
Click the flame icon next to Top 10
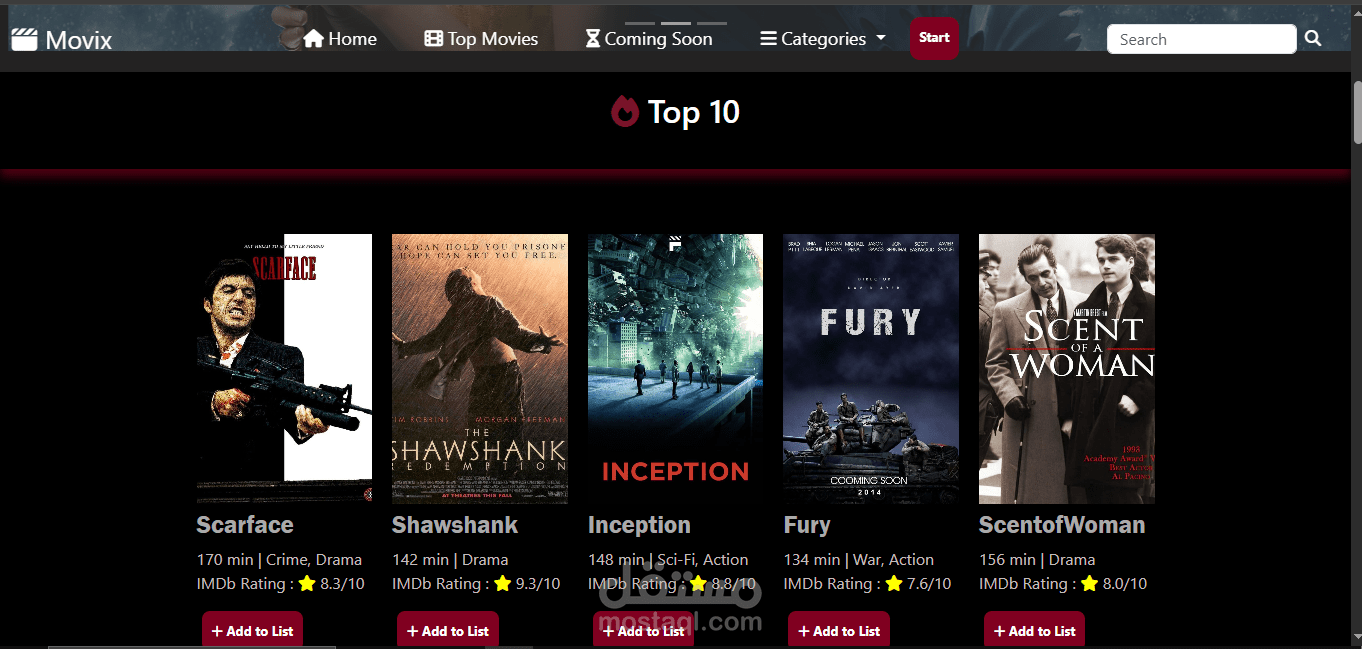coord(625,111)
